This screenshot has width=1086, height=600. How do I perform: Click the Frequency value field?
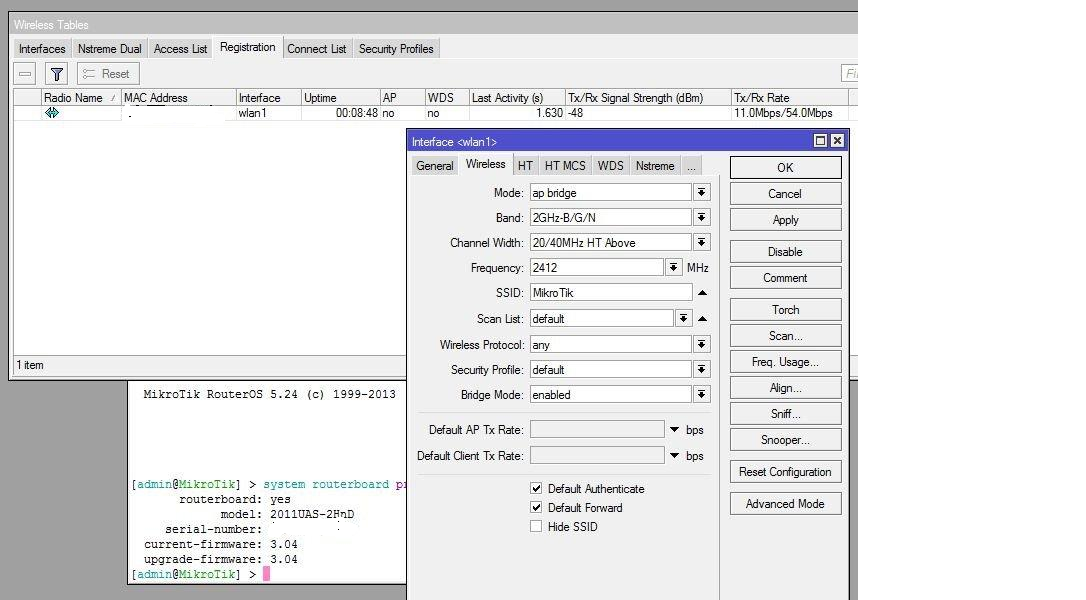pyautogui.click(x=597, y=267)
